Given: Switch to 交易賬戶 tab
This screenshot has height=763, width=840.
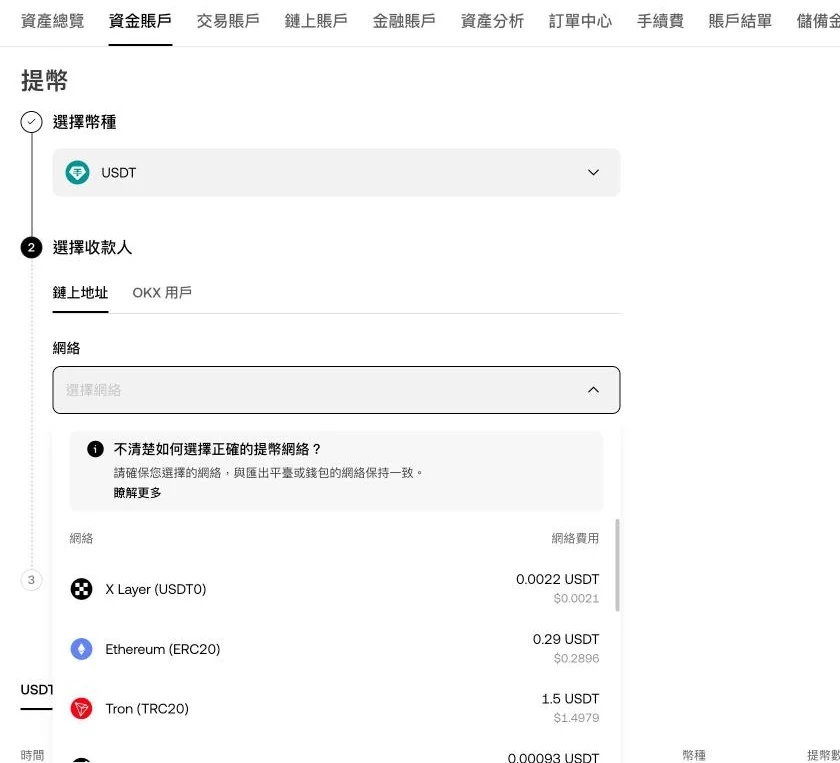Looking at the screenshot, I should click(228, 21).
